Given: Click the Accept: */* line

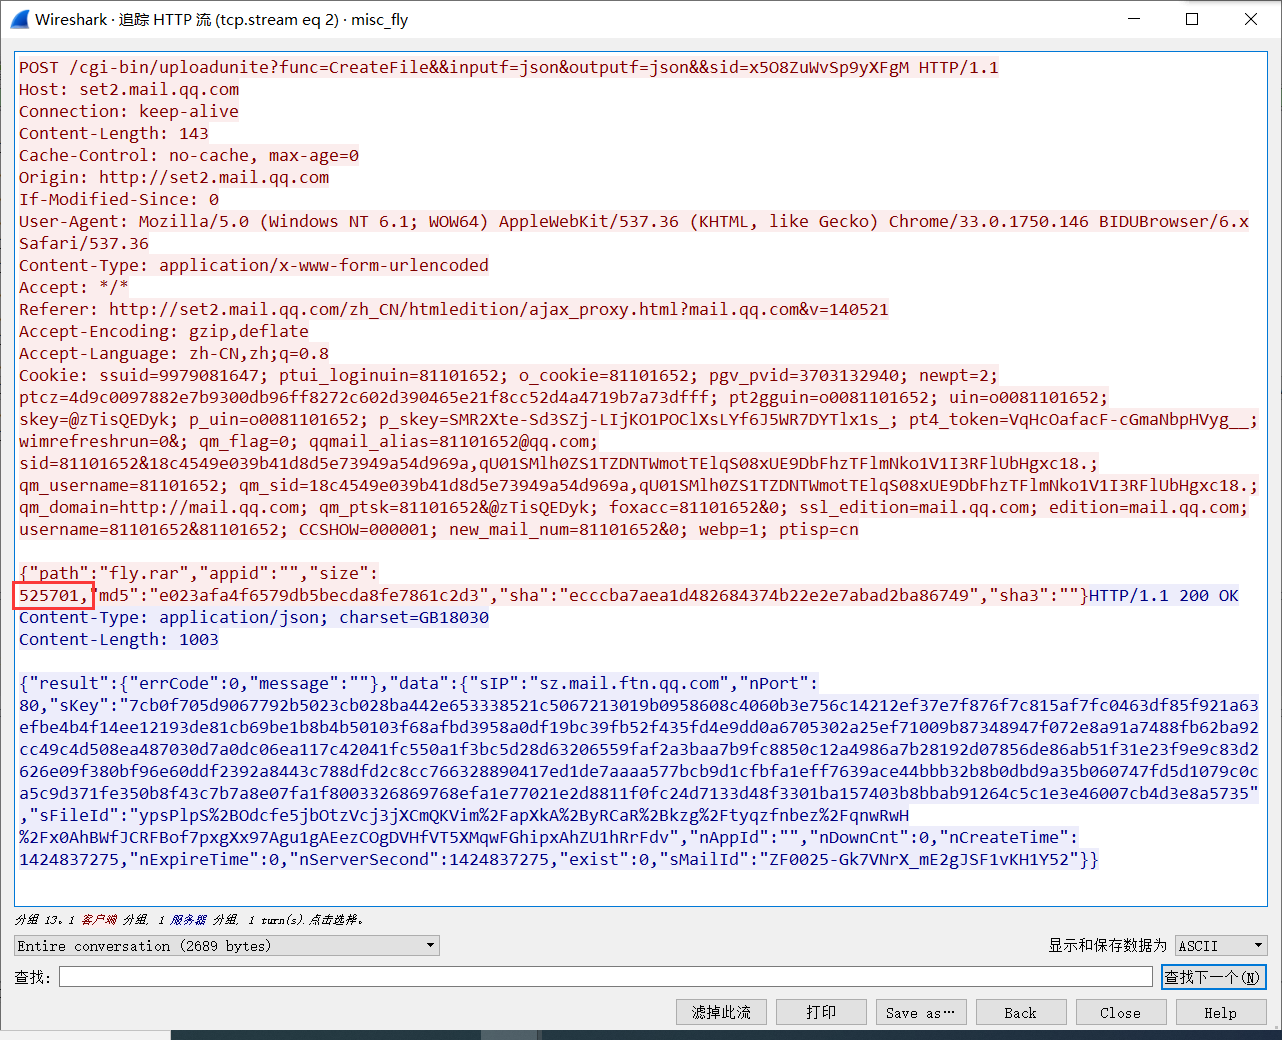Looking at the screenshot, I should click(x=74, y=287).
